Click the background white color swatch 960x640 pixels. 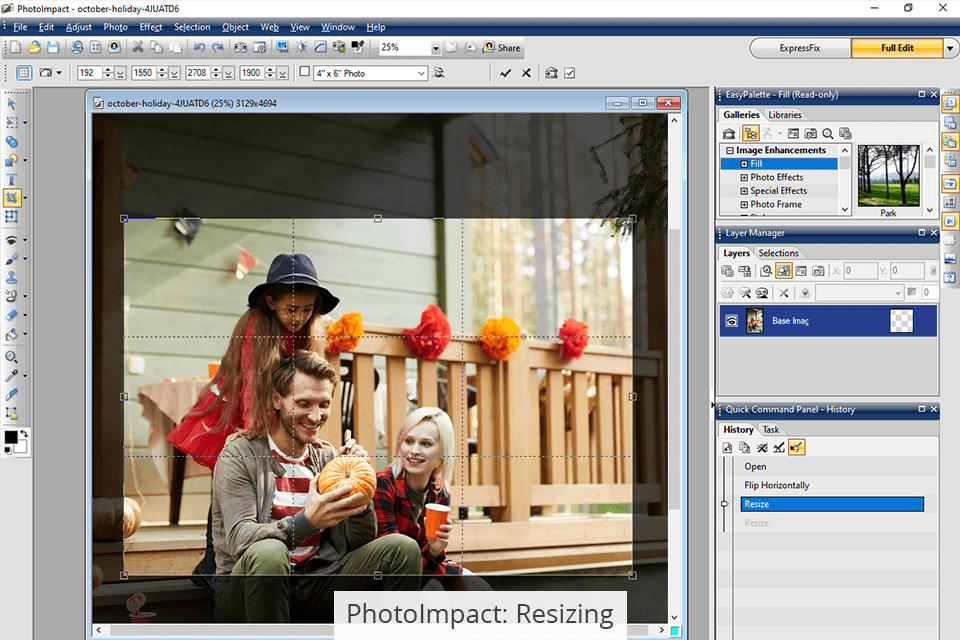(21, 446)
